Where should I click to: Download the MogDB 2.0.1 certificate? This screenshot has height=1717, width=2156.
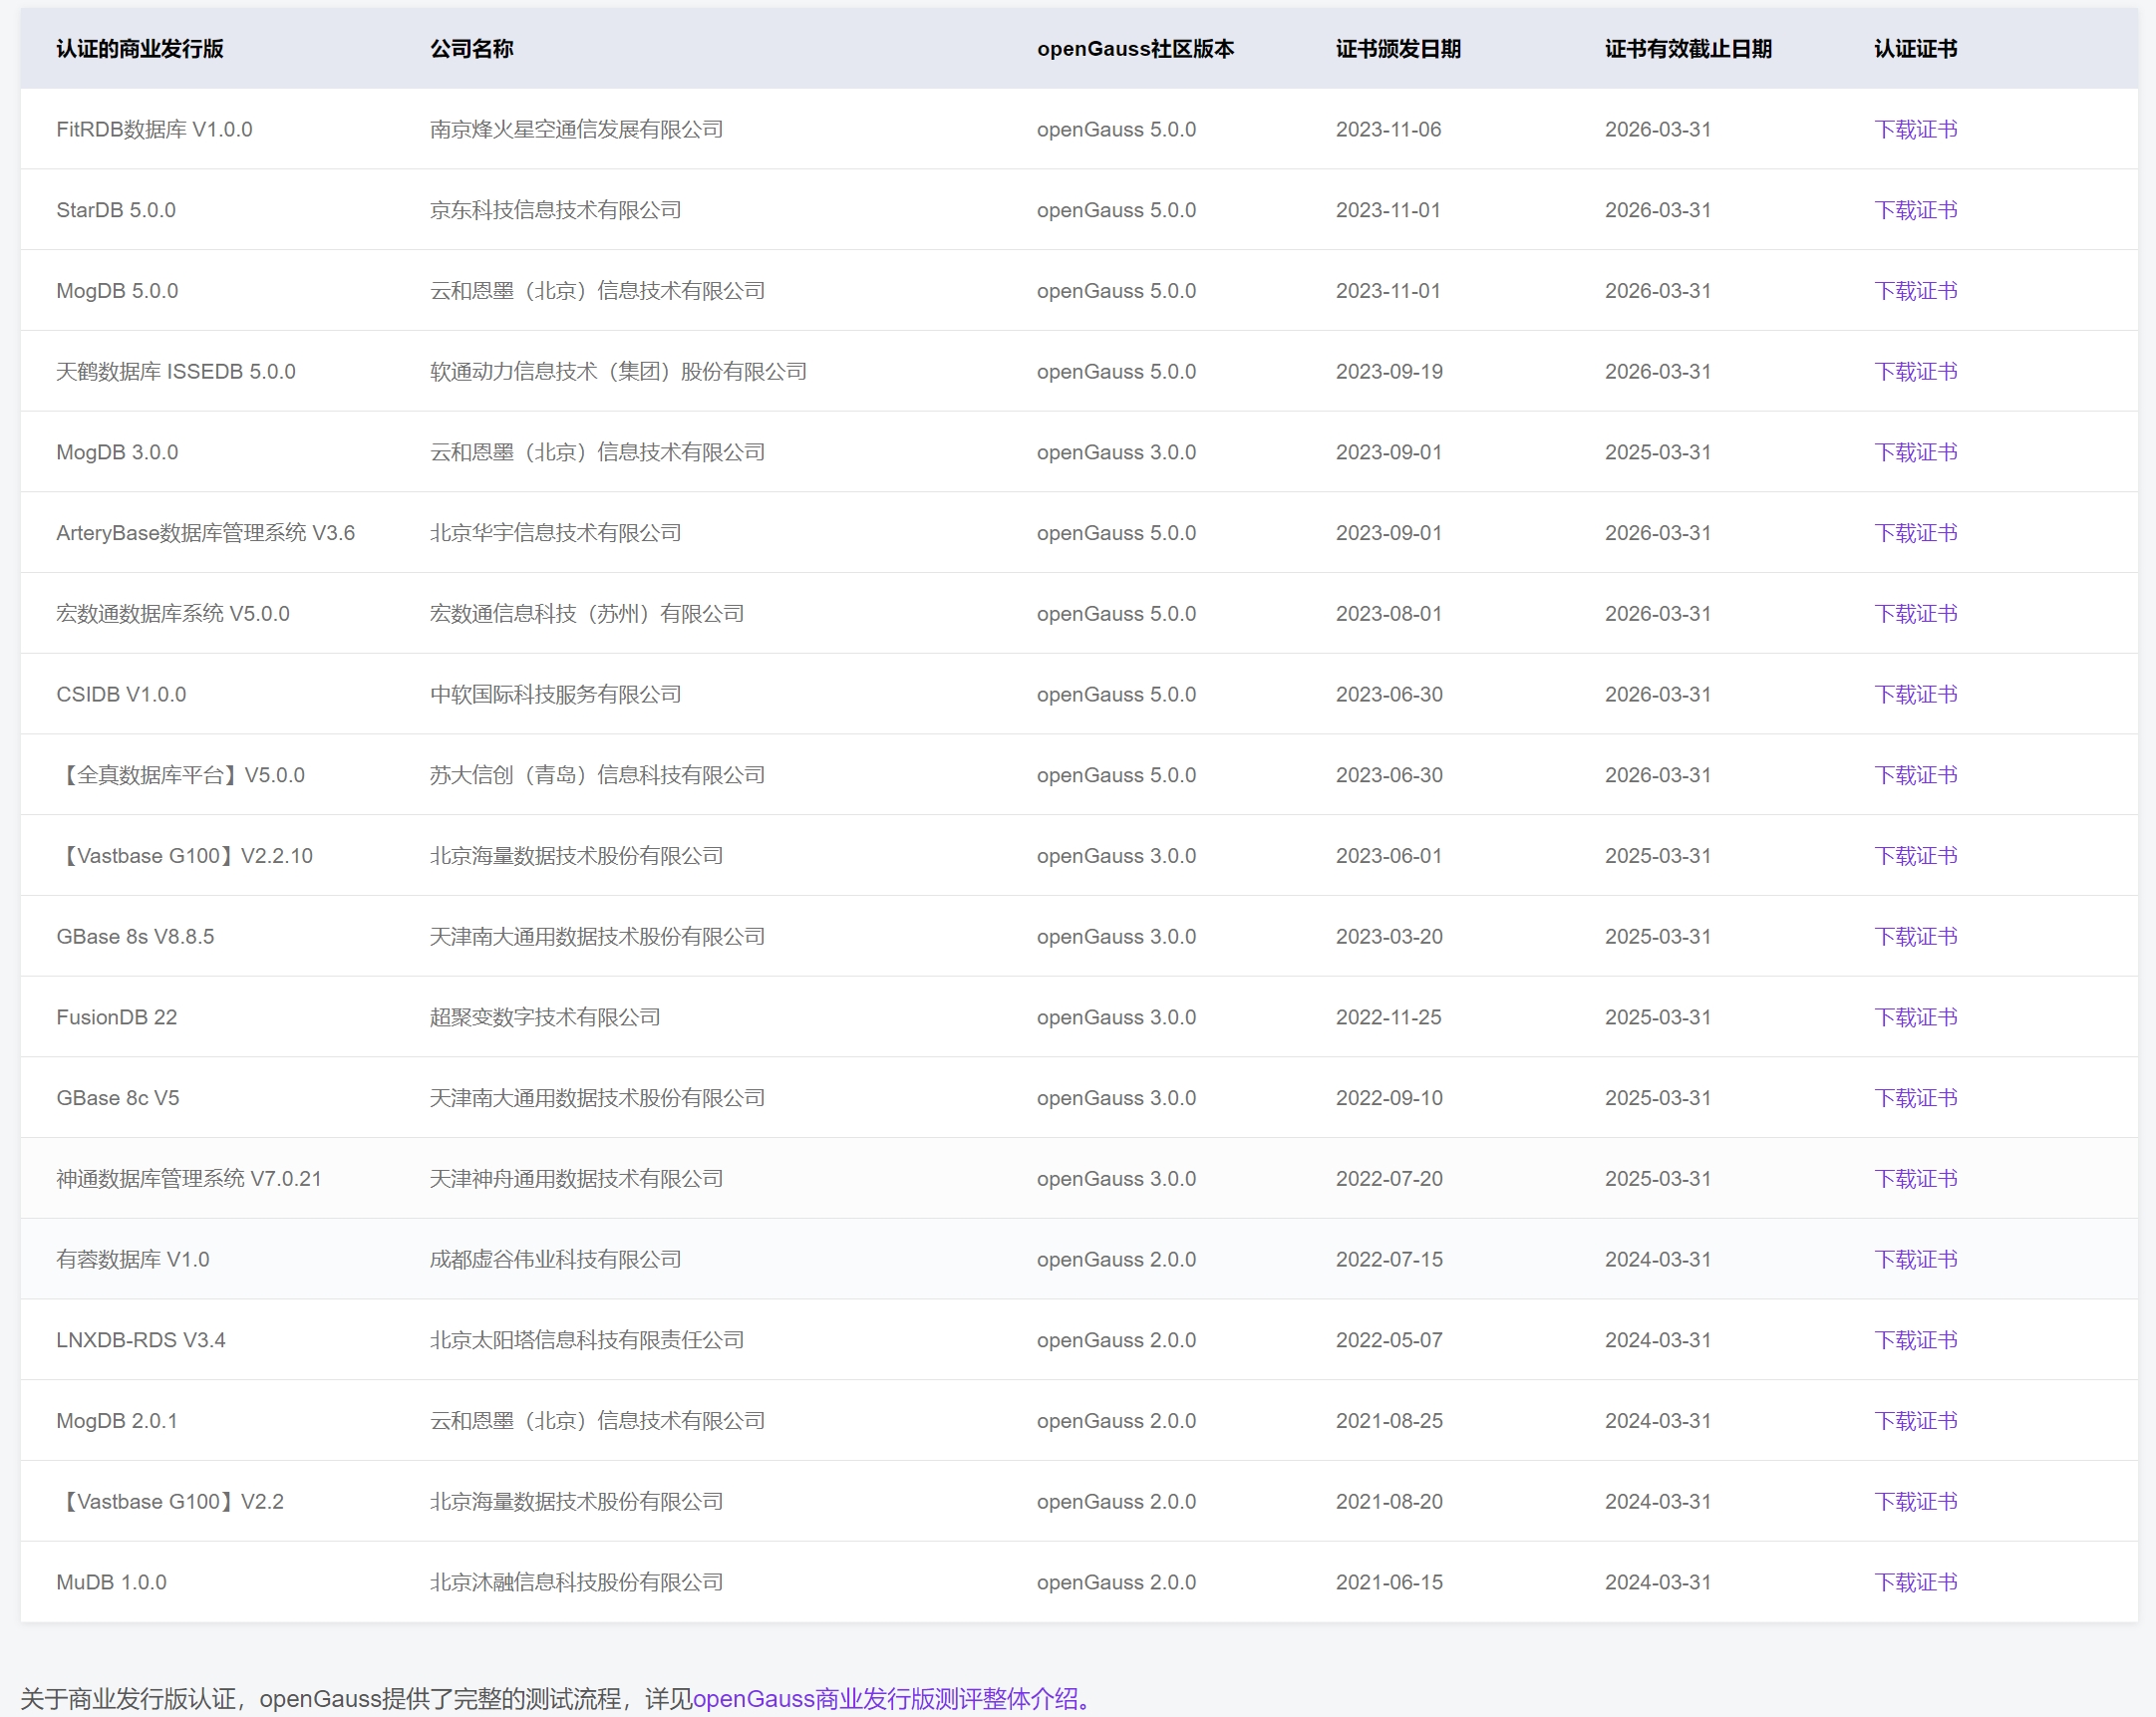coord(1915,1421)
